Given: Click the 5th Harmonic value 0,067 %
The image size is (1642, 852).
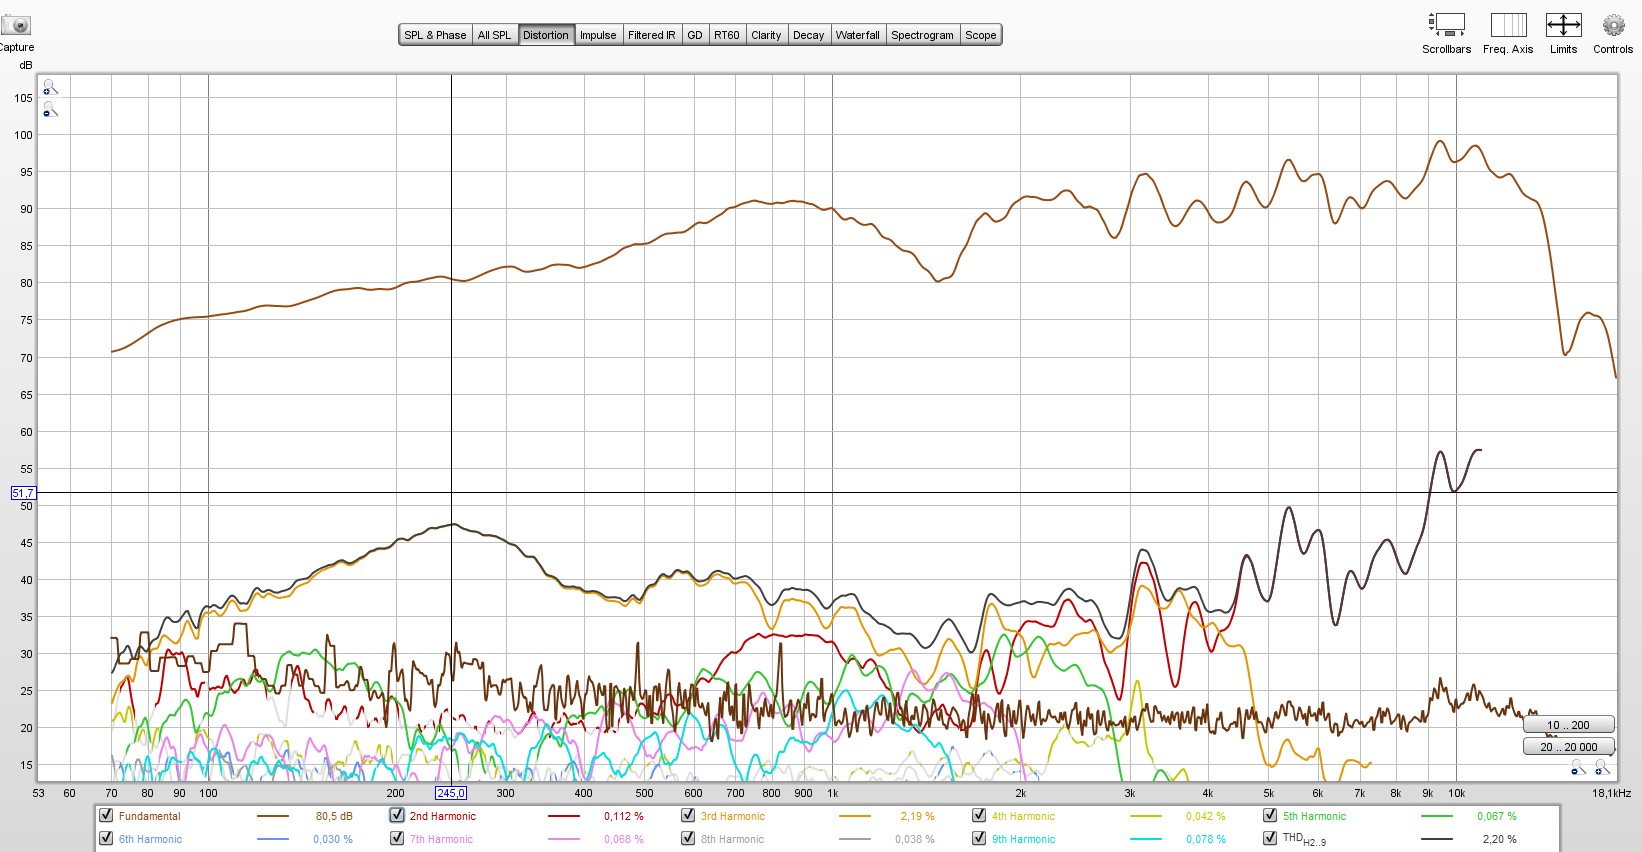Looking at the screenshot, I should click(x=1497, y=816).
